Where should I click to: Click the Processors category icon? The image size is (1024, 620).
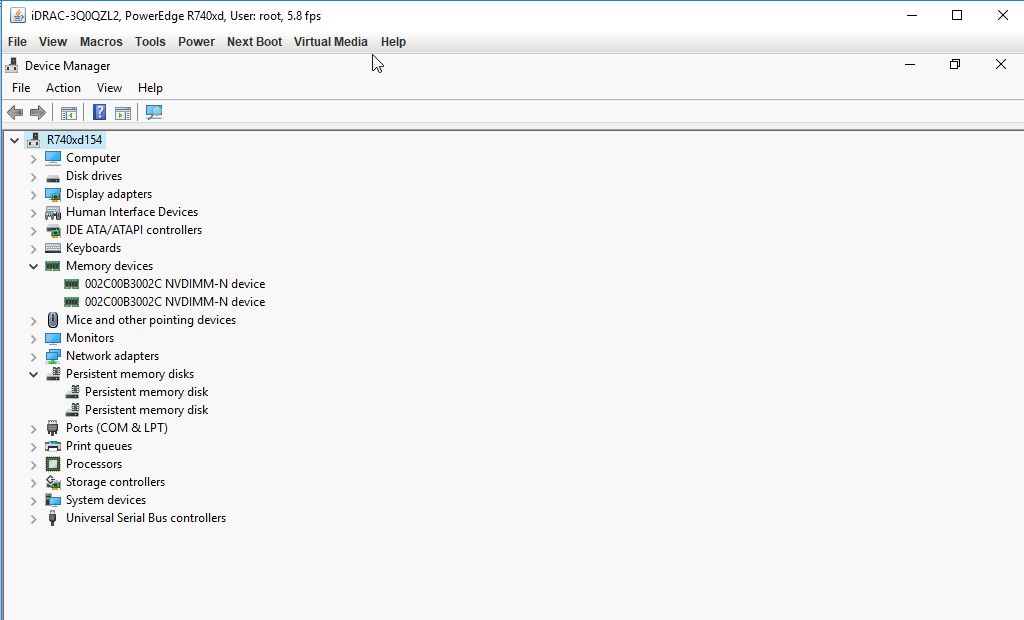(53, 464)
